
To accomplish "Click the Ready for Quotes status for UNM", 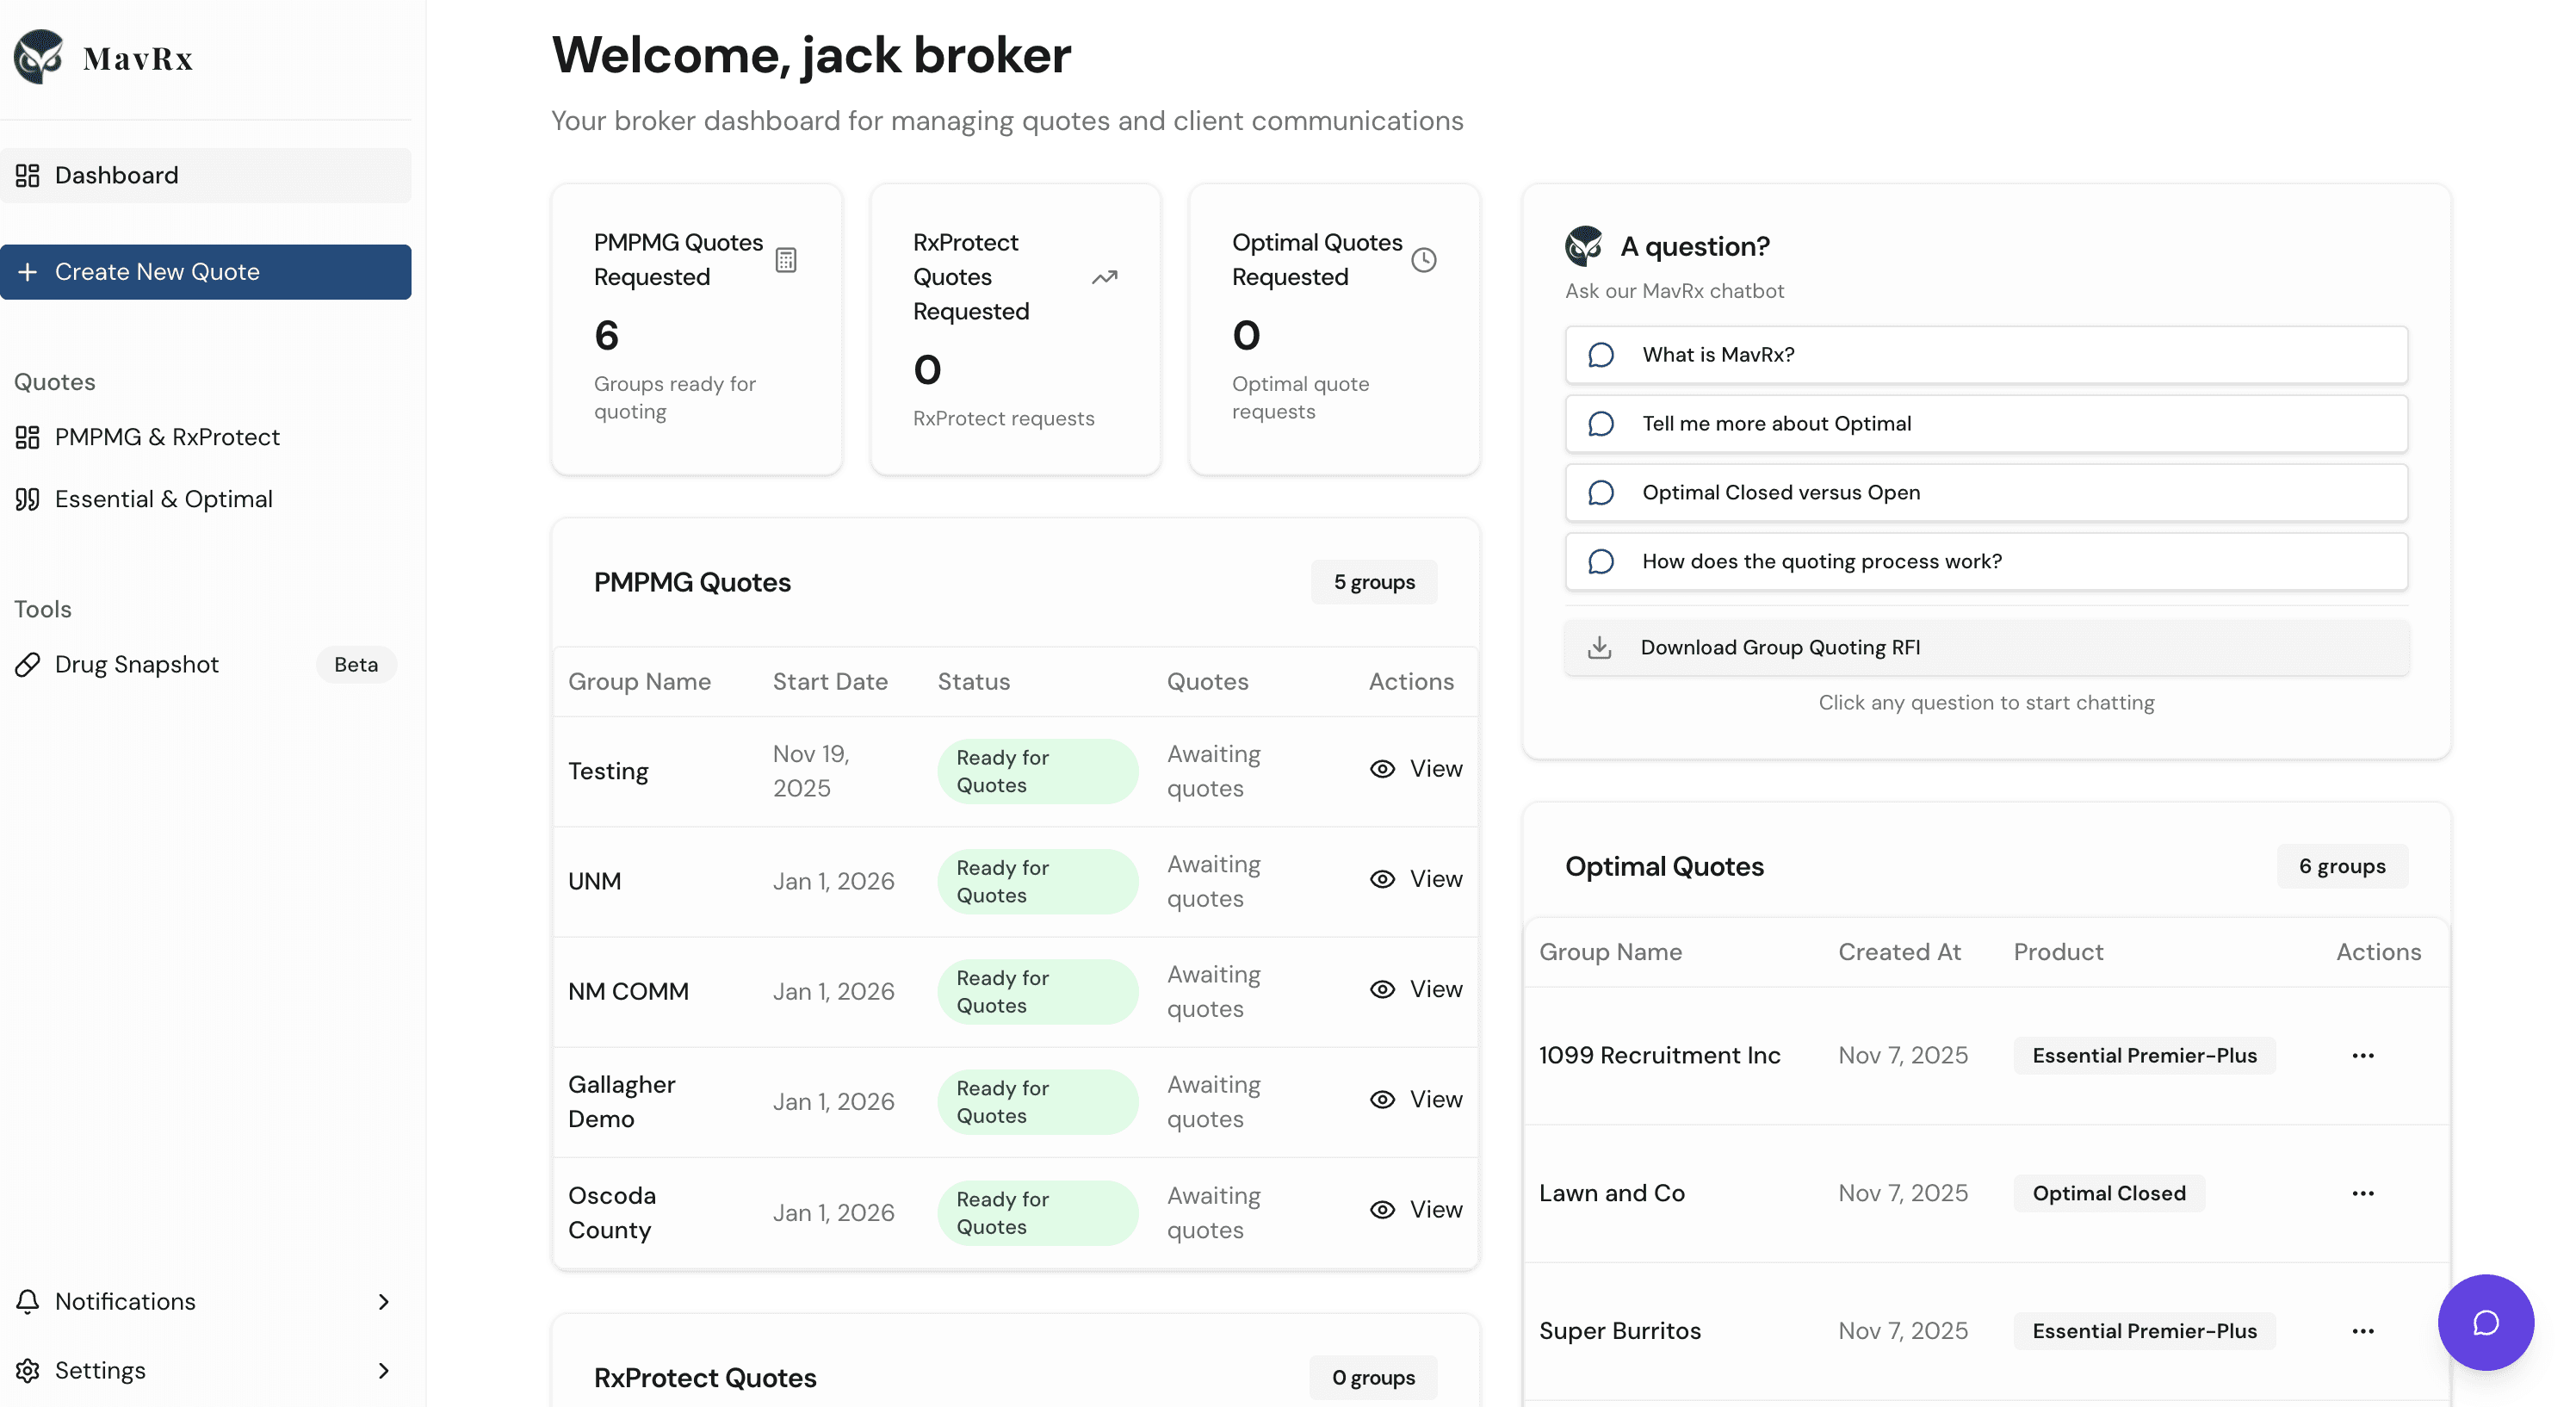I will pos(1038,881).
